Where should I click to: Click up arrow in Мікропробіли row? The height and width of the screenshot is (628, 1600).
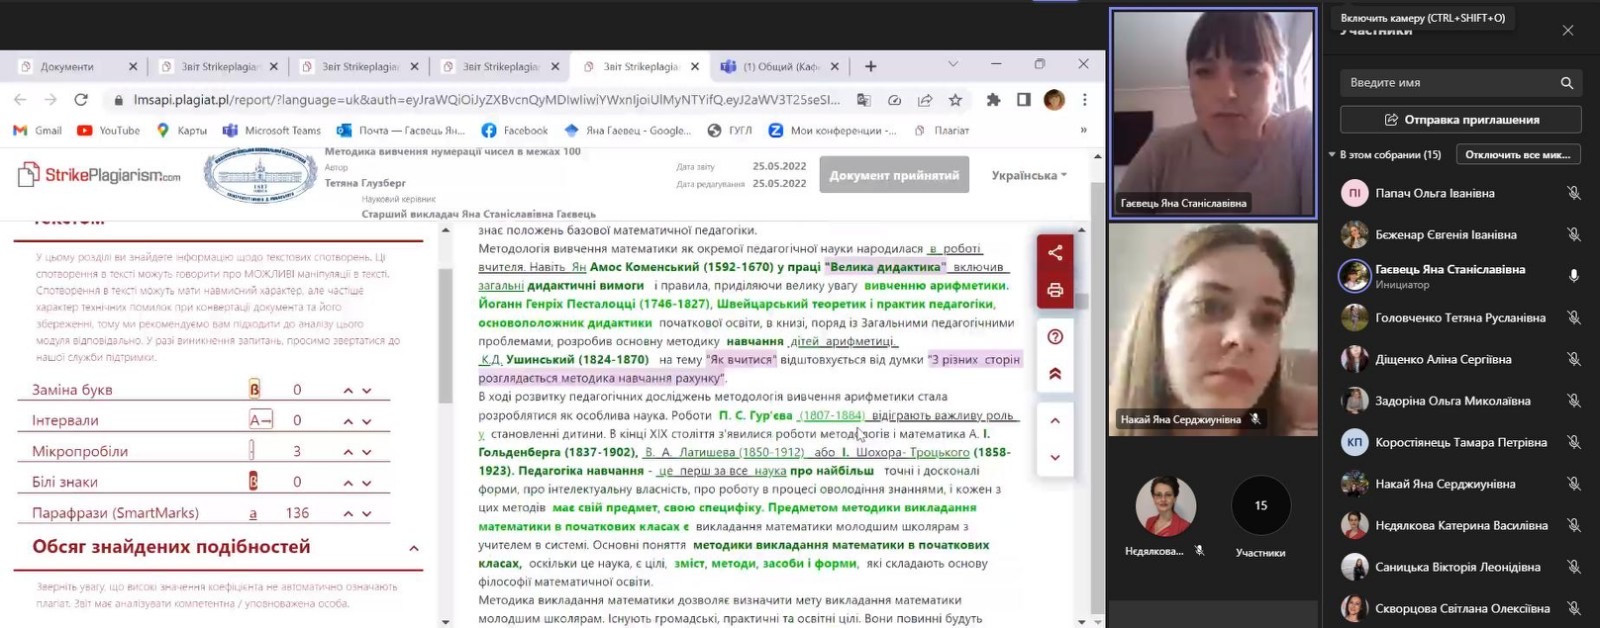click(348, 453)
